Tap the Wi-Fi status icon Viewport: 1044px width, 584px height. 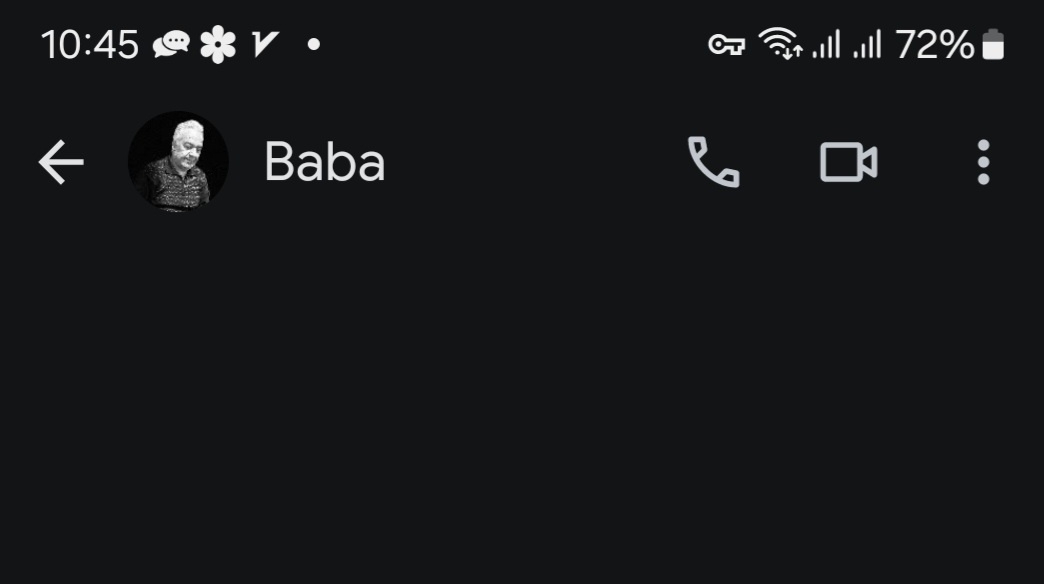780,44
